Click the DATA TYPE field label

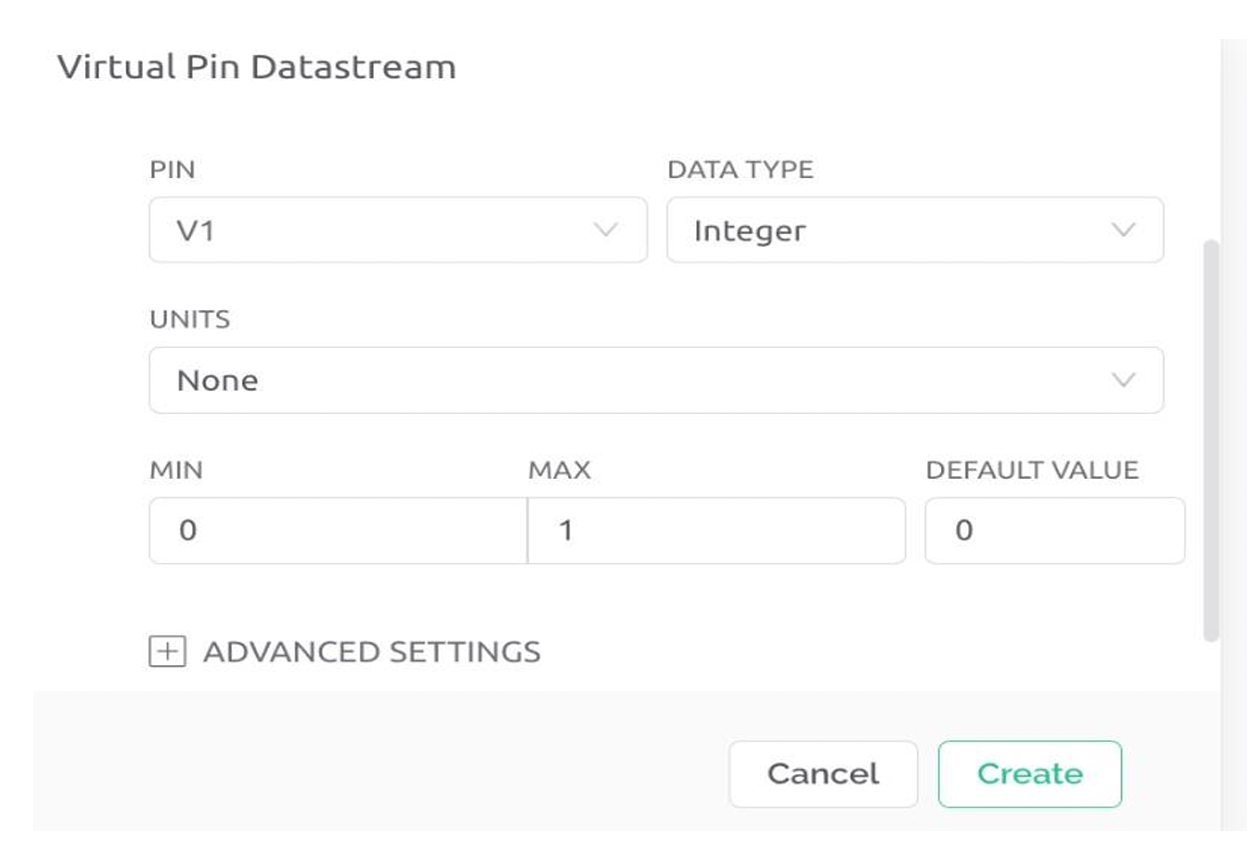(x=740, y=170)
